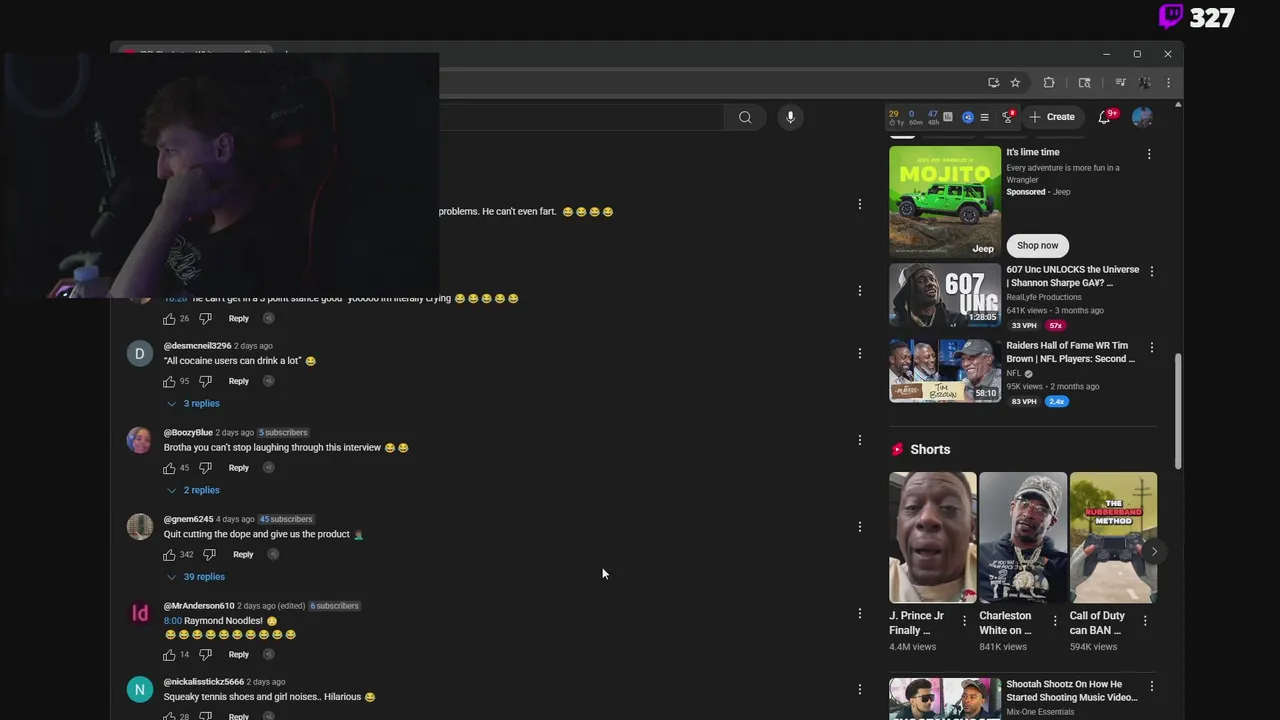The image size is (1280, 720).
Task: Open @BoozyBlue channel link
Action: pyautogui.click(x=188, y=433)
